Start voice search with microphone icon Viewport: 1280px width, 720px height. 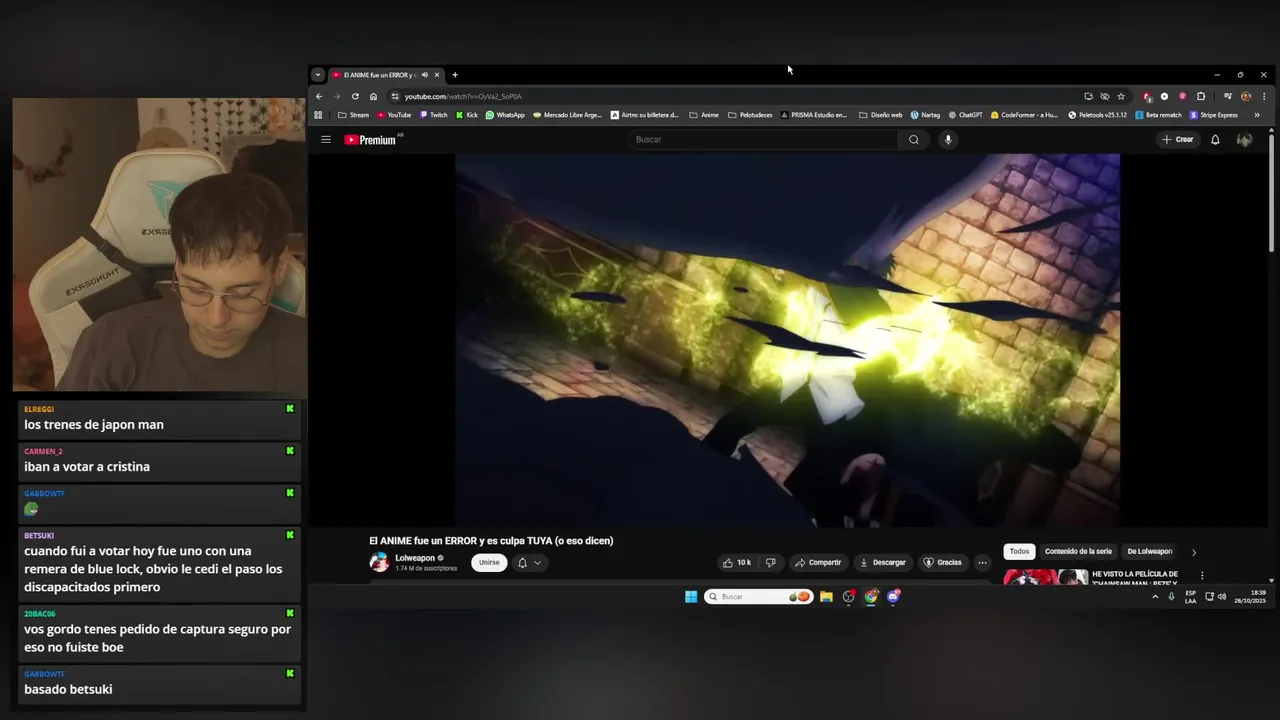coord(948,140)
